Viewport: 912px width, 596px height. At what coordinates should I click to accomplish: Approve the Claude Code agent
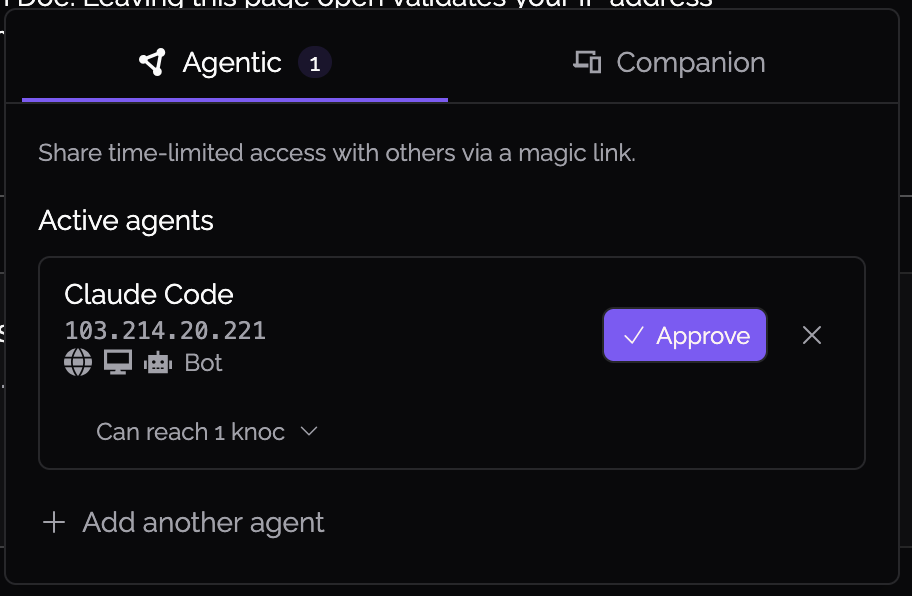click(685, 336)
